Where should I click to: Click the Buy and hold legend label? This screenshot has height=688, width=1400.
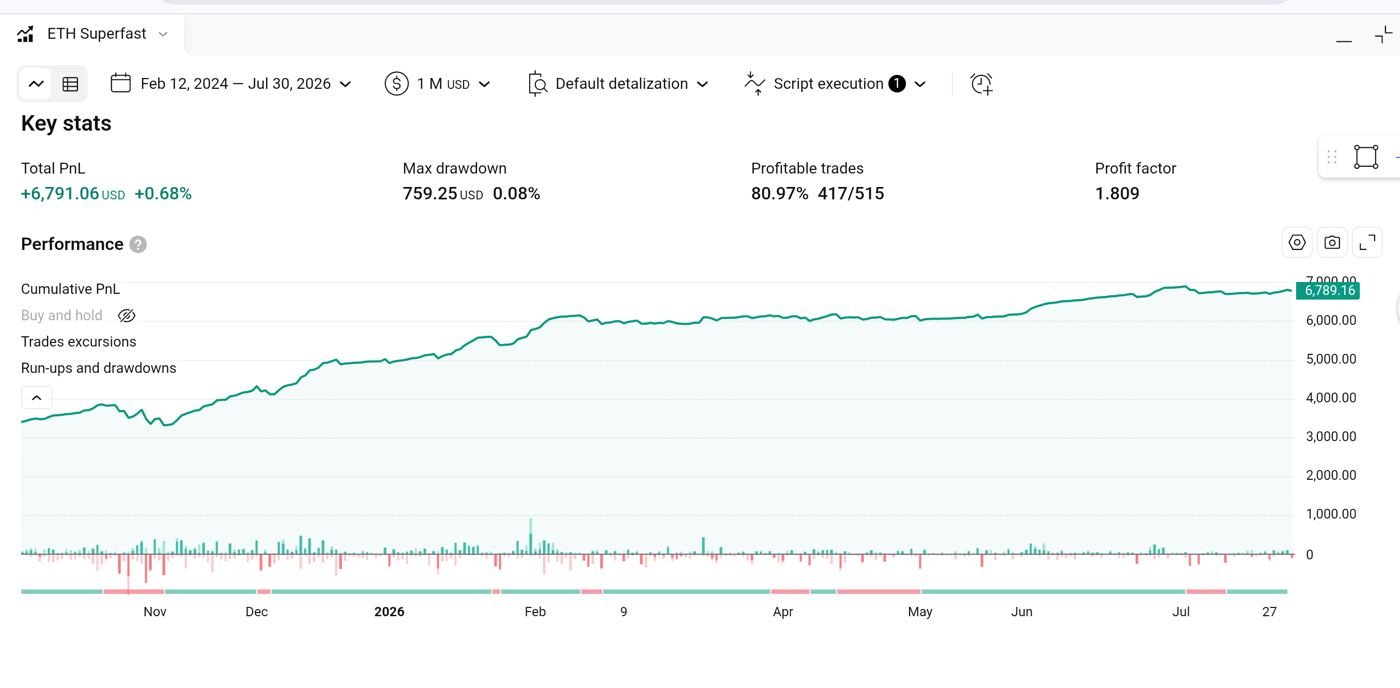tap(62, 316)
